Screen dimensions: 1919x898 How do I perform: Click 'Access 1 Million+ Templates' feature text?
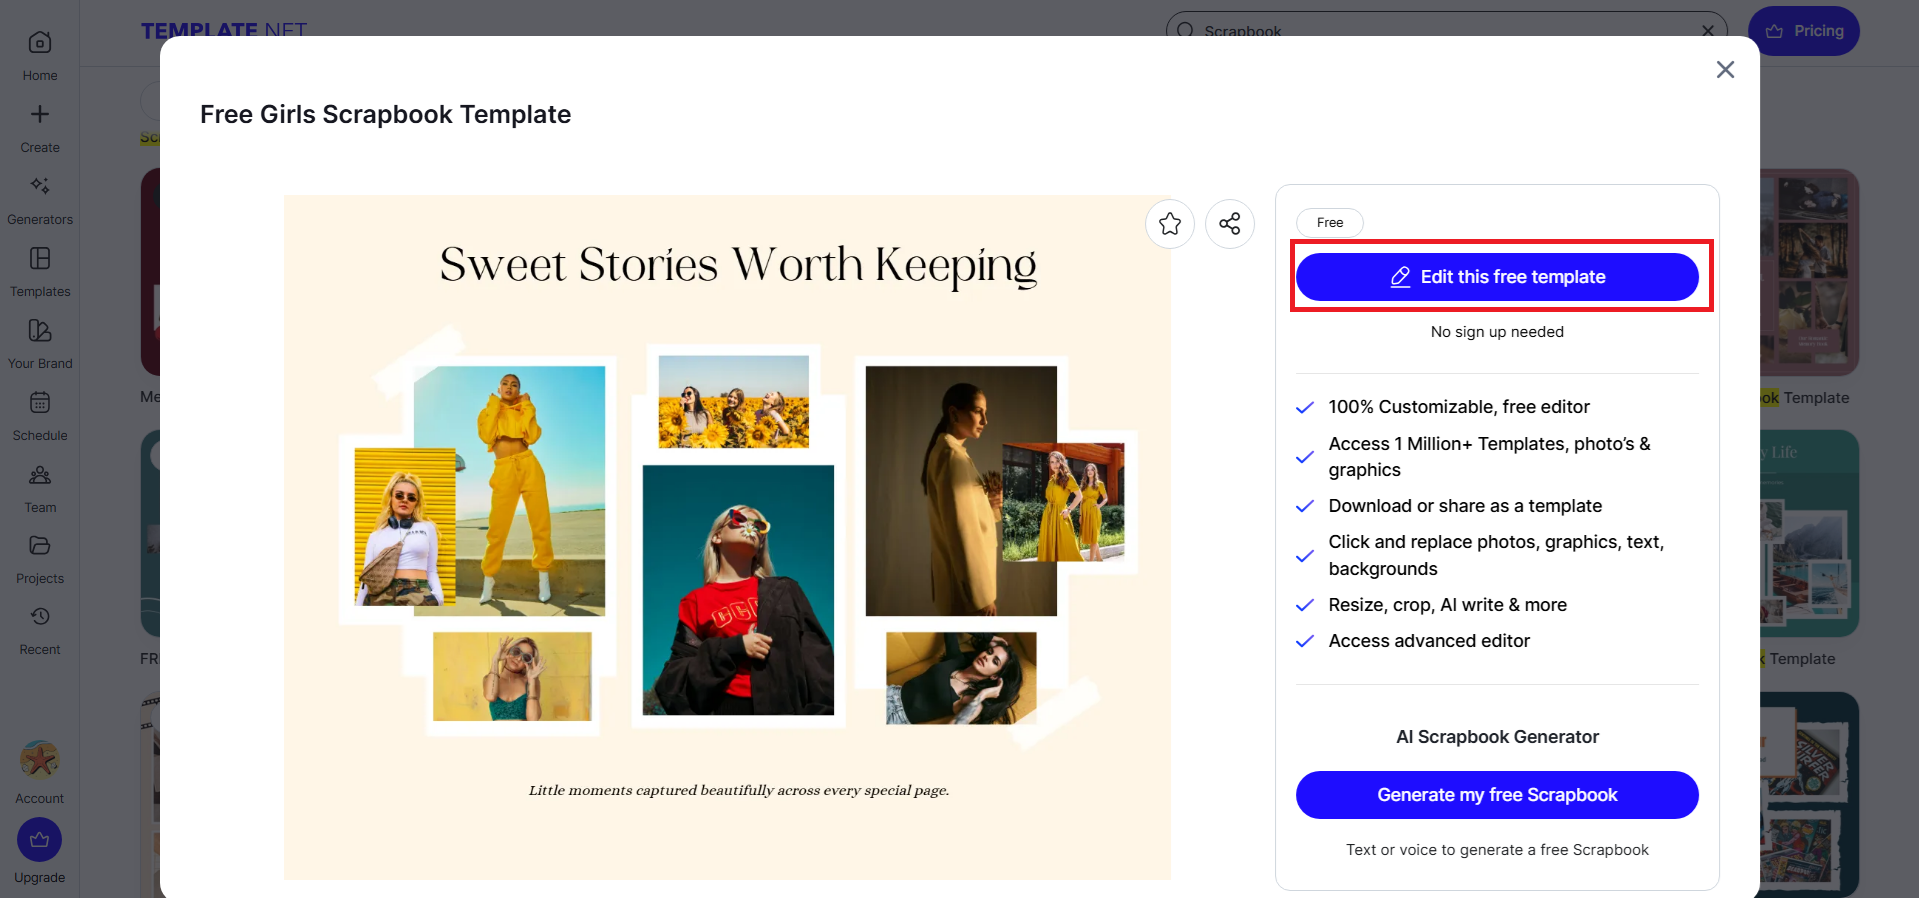tap(1490, 457)
